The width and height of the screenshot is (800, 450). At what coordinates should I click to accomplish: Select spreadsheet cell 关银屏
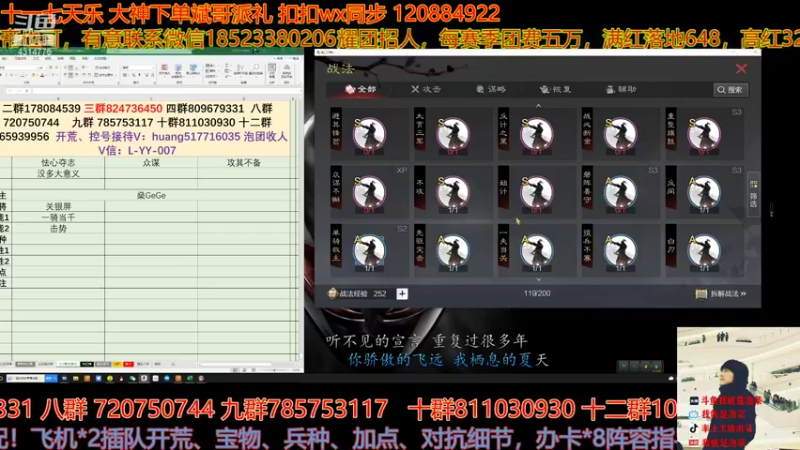[58, 206]
